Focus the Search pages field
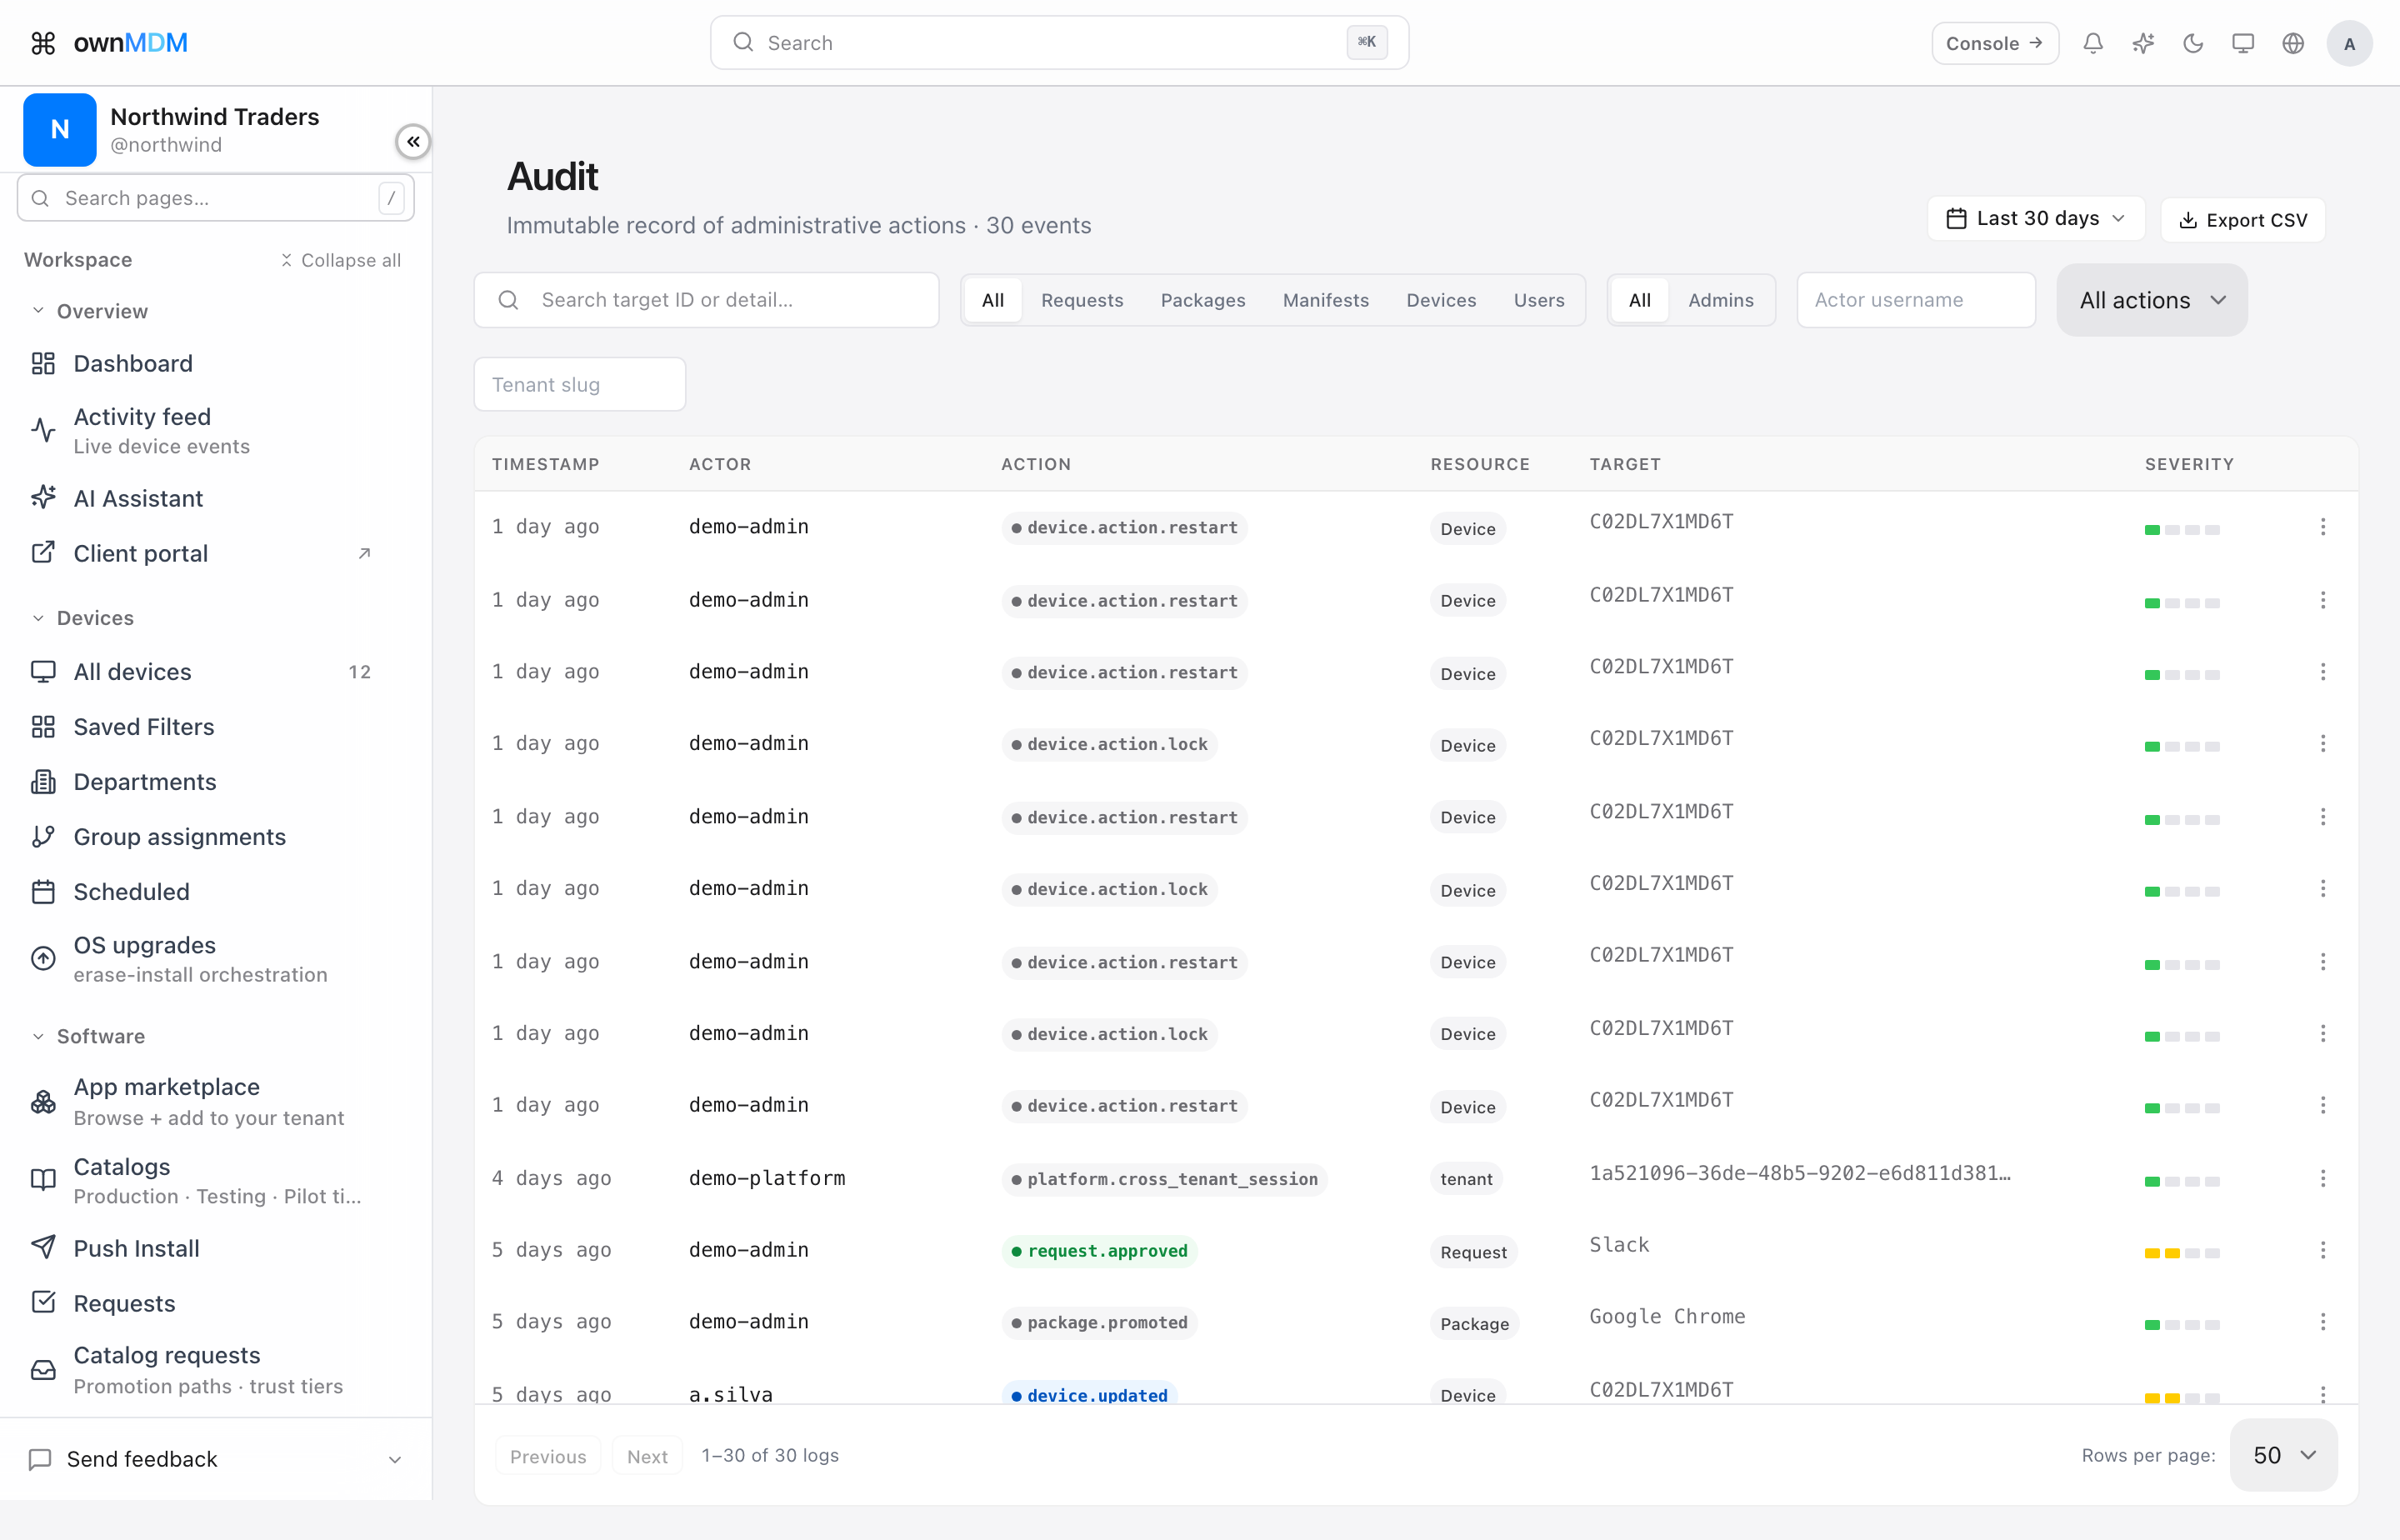This screenshot has width=2400, height=1540. [x=216, y=198]
